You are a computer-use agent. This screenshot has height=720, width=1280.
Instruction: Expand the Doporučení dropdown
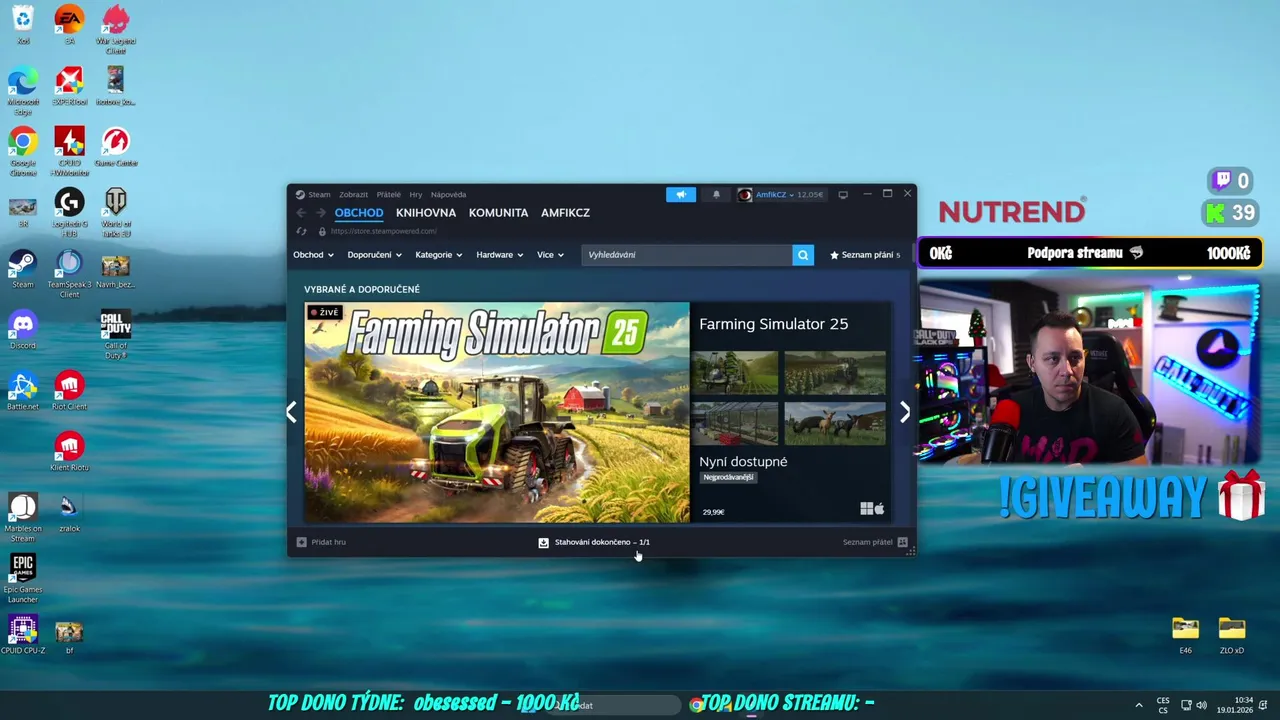[374, 255]
